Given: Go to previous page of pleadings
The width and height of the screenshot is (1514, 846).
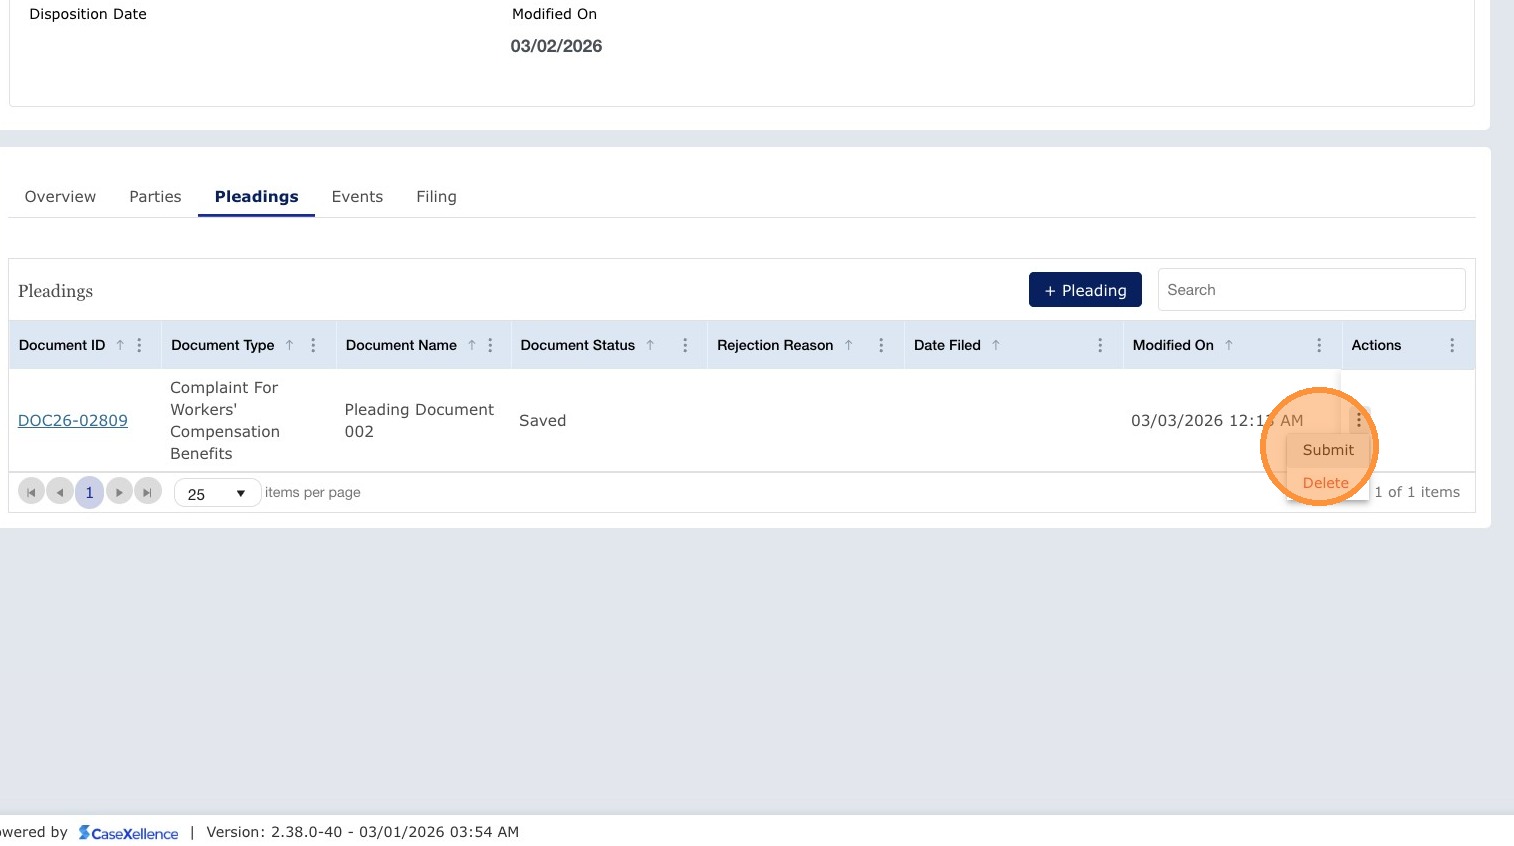Looking at the screenshot, I should [x=60, y=492].
